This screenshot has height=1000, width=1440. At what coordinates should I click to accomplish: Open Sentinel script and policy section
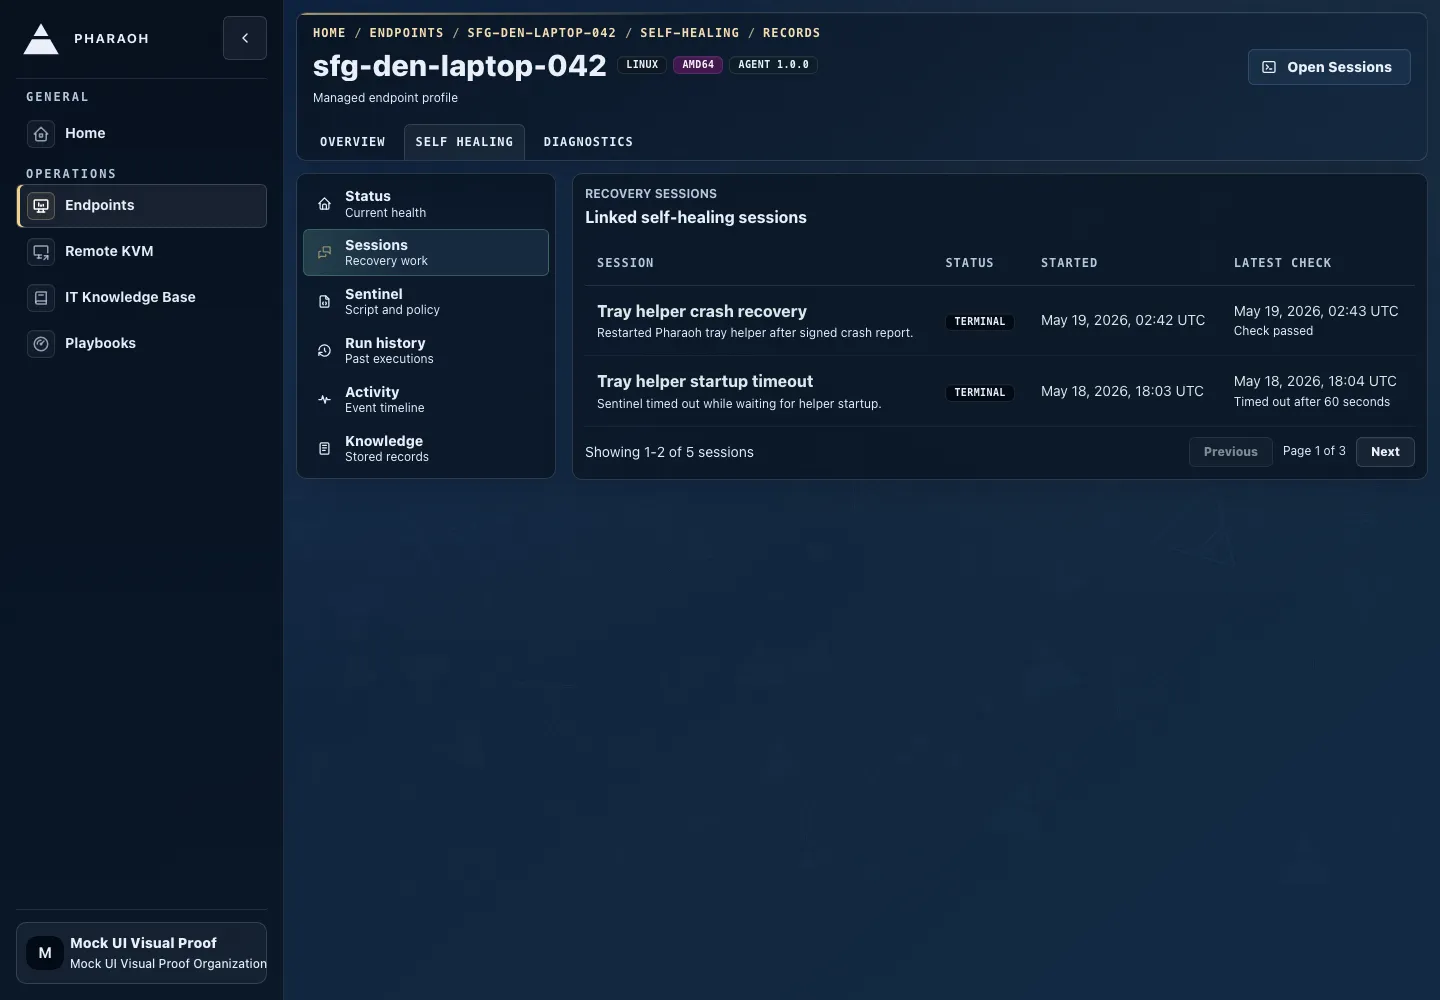point(426,302)
